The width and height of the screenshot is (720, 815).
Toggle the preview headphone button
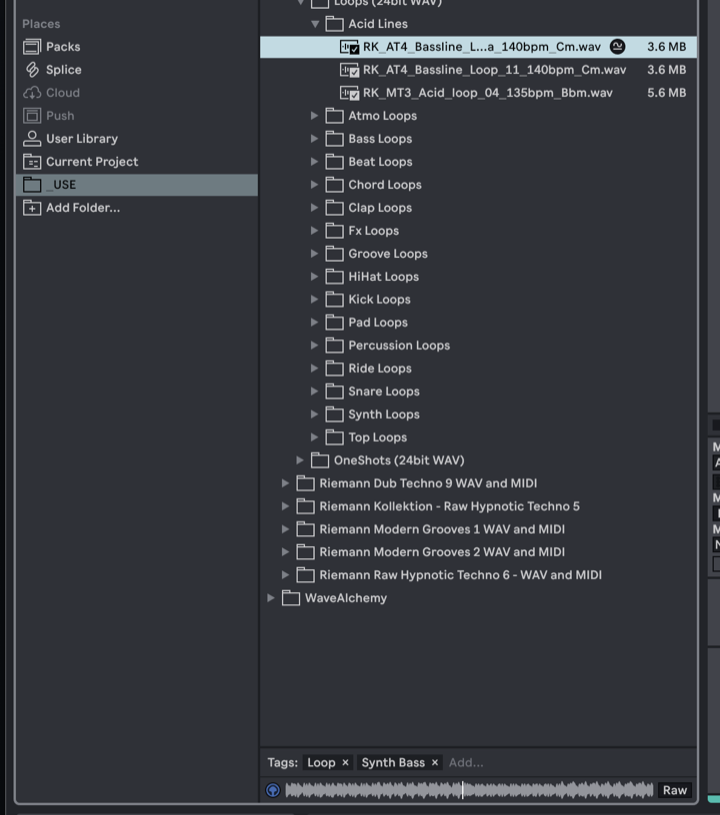click(x=273, y=790)
